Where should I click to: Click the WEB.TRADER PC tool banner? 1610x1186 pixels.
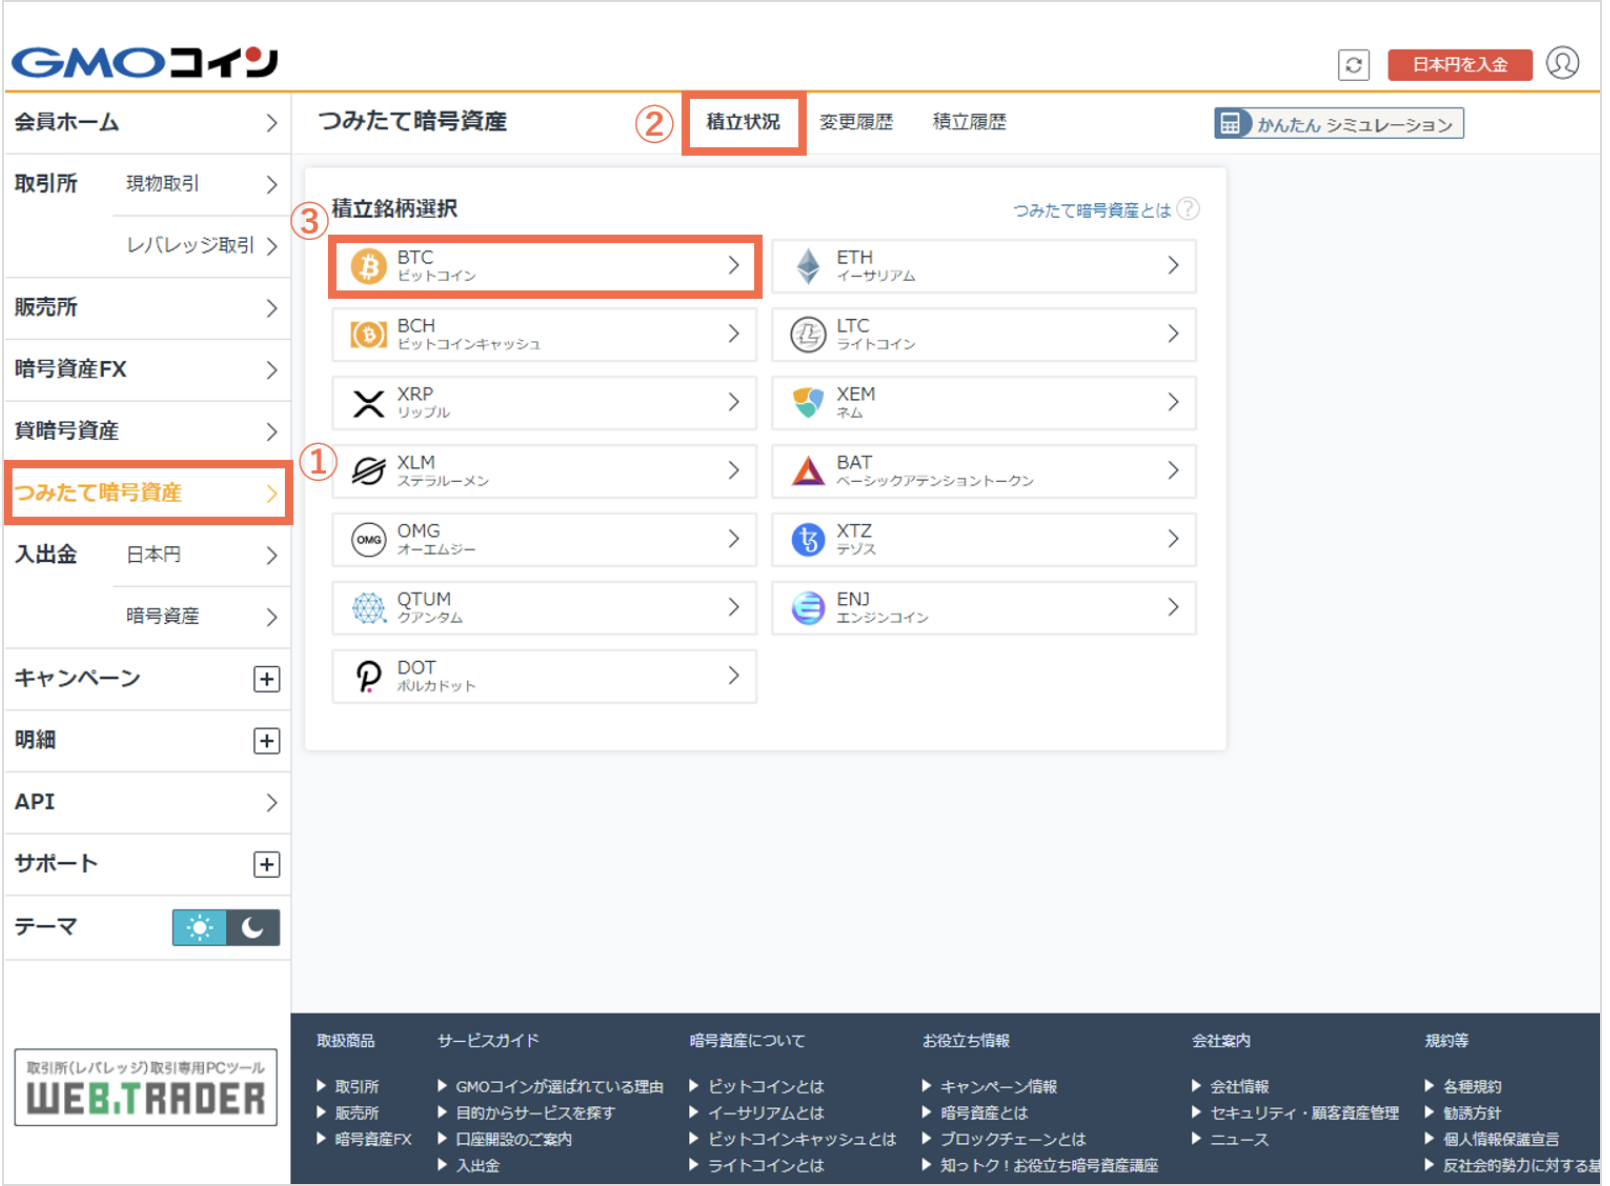pos(146,1088)
